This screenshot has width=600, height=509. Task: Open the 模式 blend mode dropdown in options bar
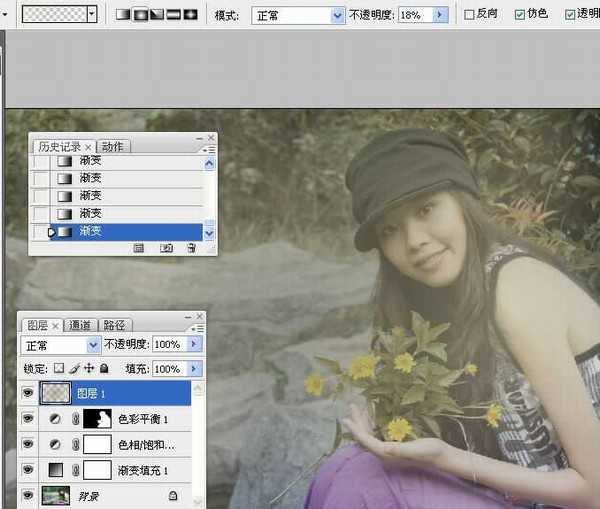click(337, 16)
